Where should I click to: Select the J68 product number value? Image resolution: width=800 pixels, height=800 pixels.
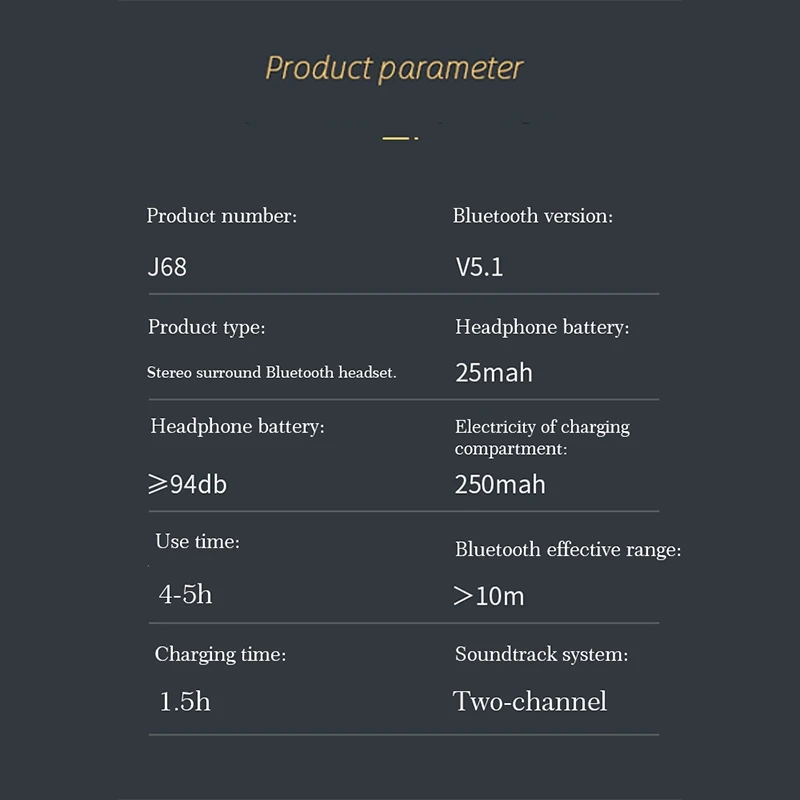167,268
